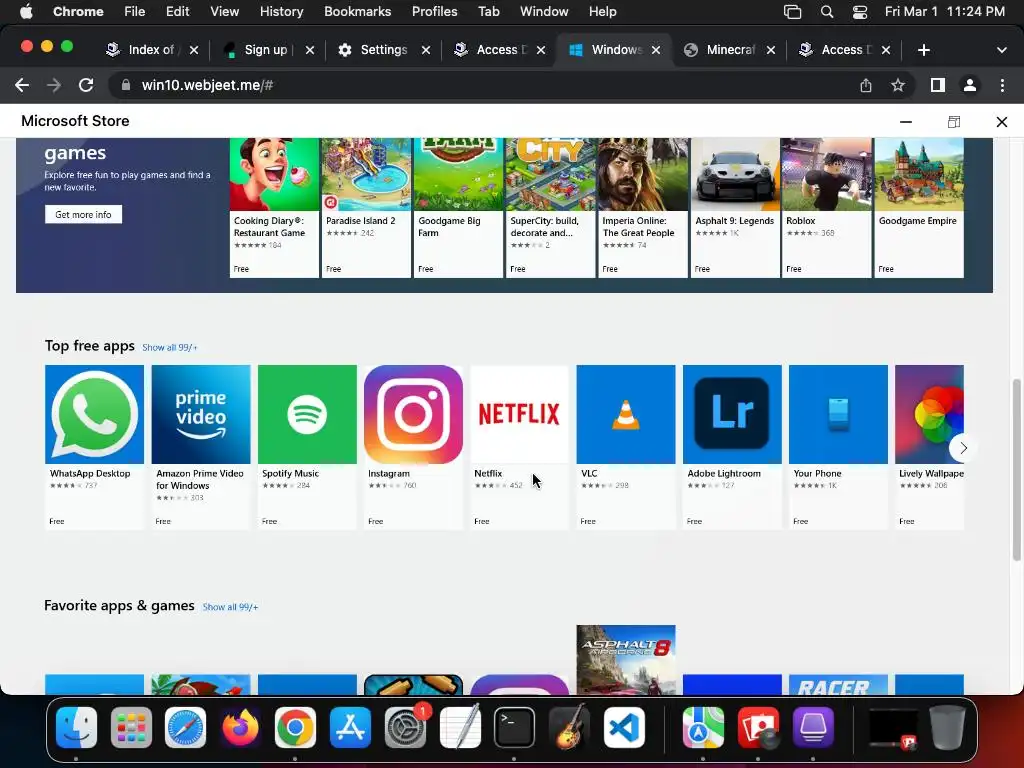Open App Store from the Dock
The image size is (1024, 768).
[350, 727]
